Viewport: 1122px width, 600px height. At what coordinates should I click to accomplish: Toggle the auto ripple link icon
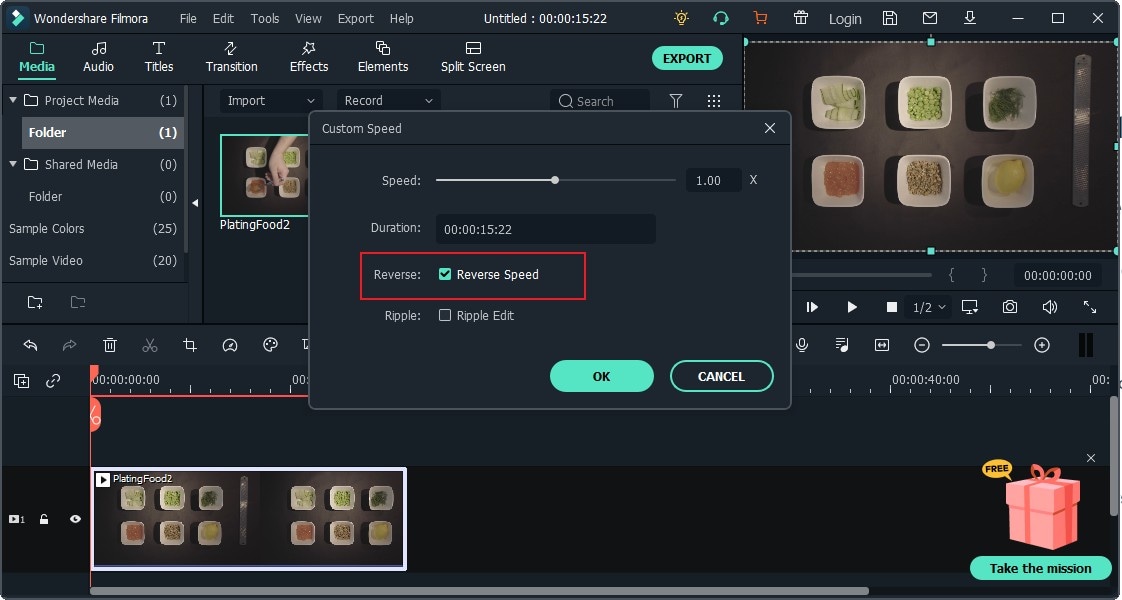(x=53, y=381)
